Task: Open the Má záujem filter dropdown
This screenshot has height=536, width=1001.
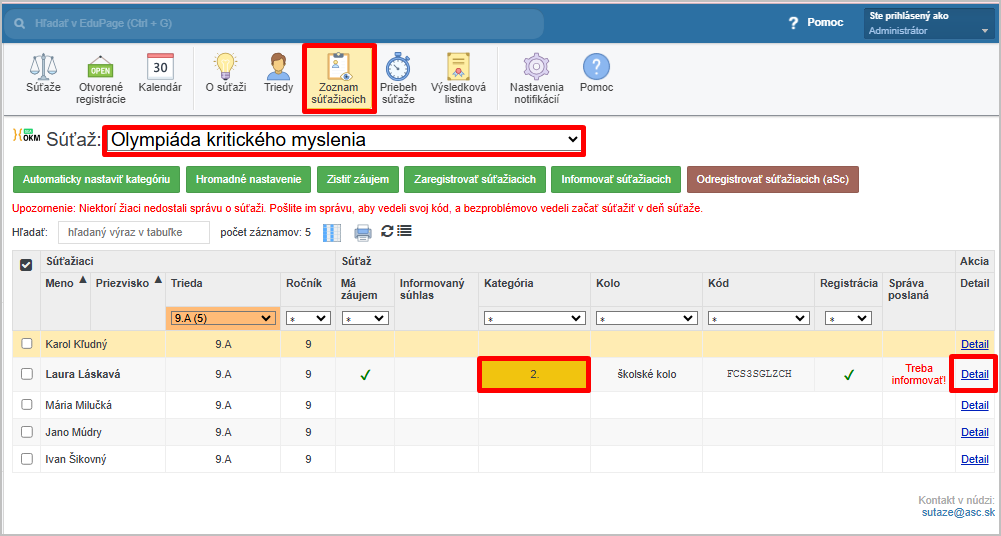Action: pos(365,318)
